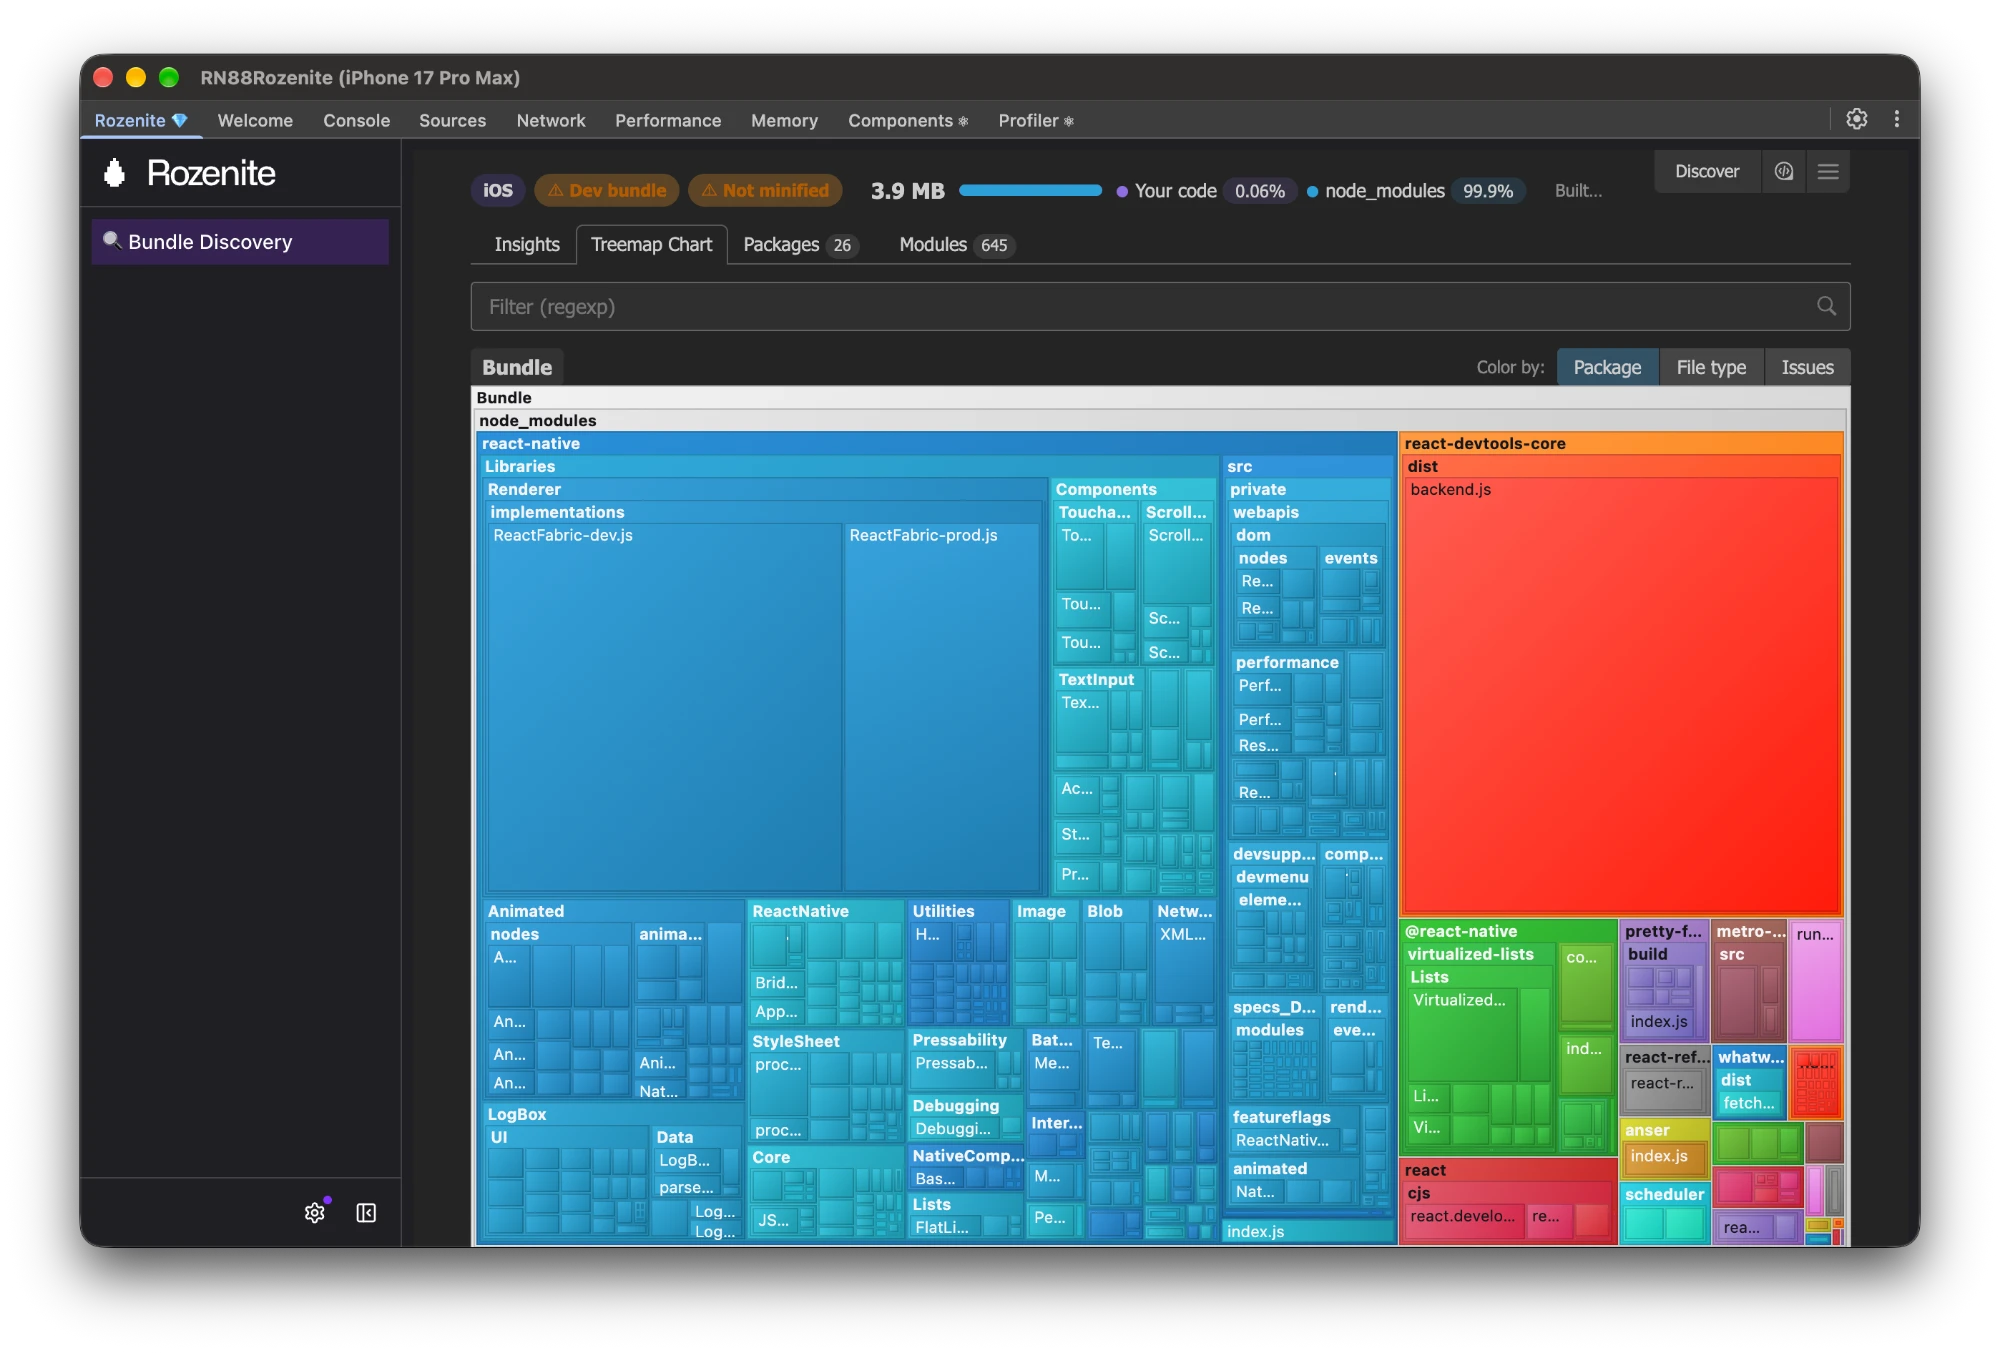Open the hamburger menu next to Discover
Viewport: 2000px width, 1353px height.
click(x=1828, y=172)
